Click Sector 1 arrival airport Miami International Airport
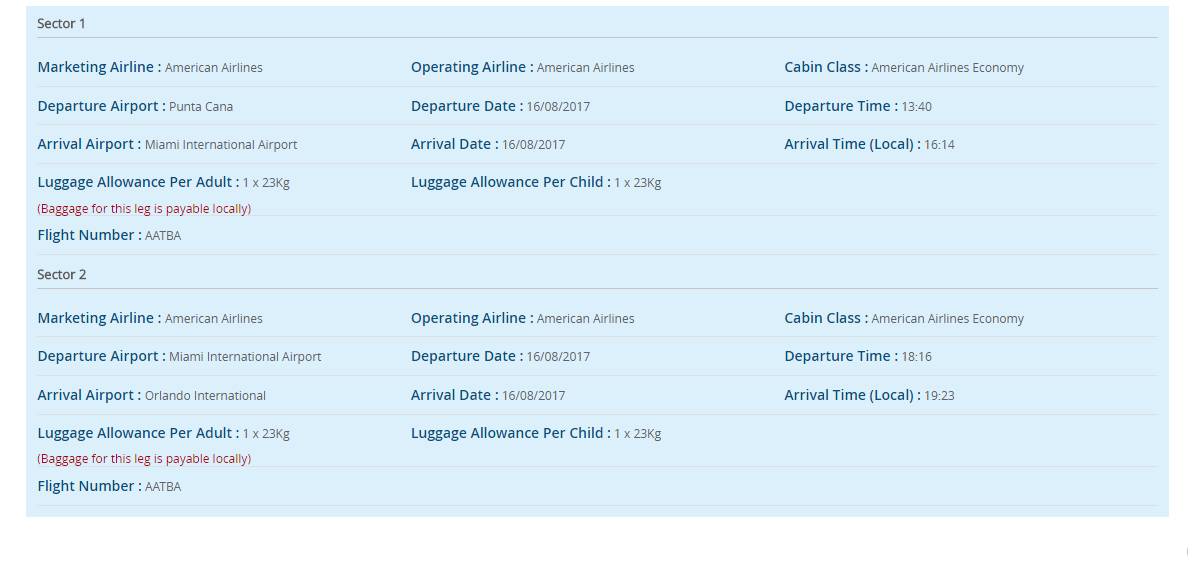Screen dimensions: 1188x567 point(221,145)
